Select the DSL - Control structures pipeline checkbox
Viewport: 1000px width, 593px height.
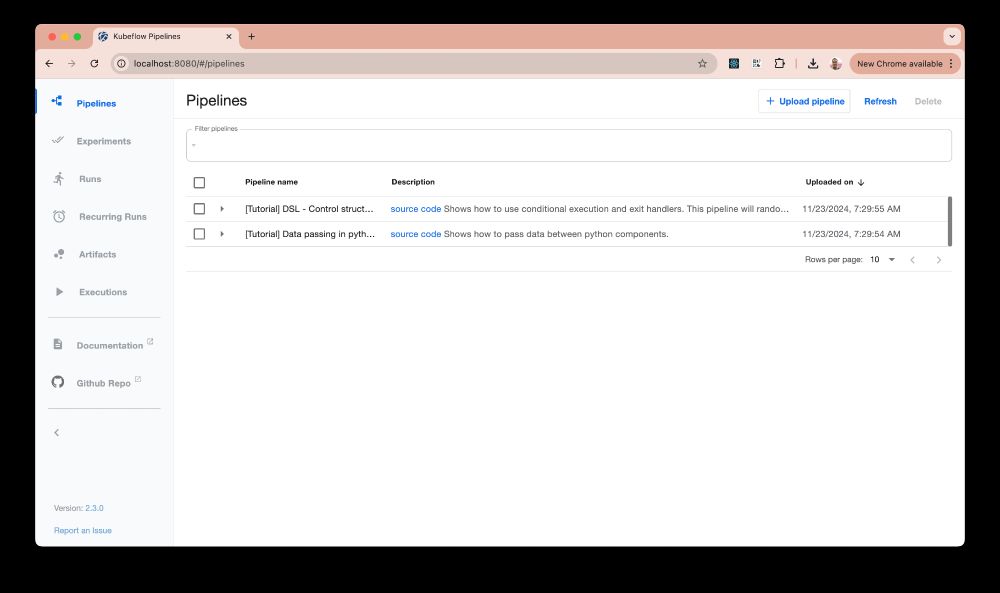(x=200, y=209)
